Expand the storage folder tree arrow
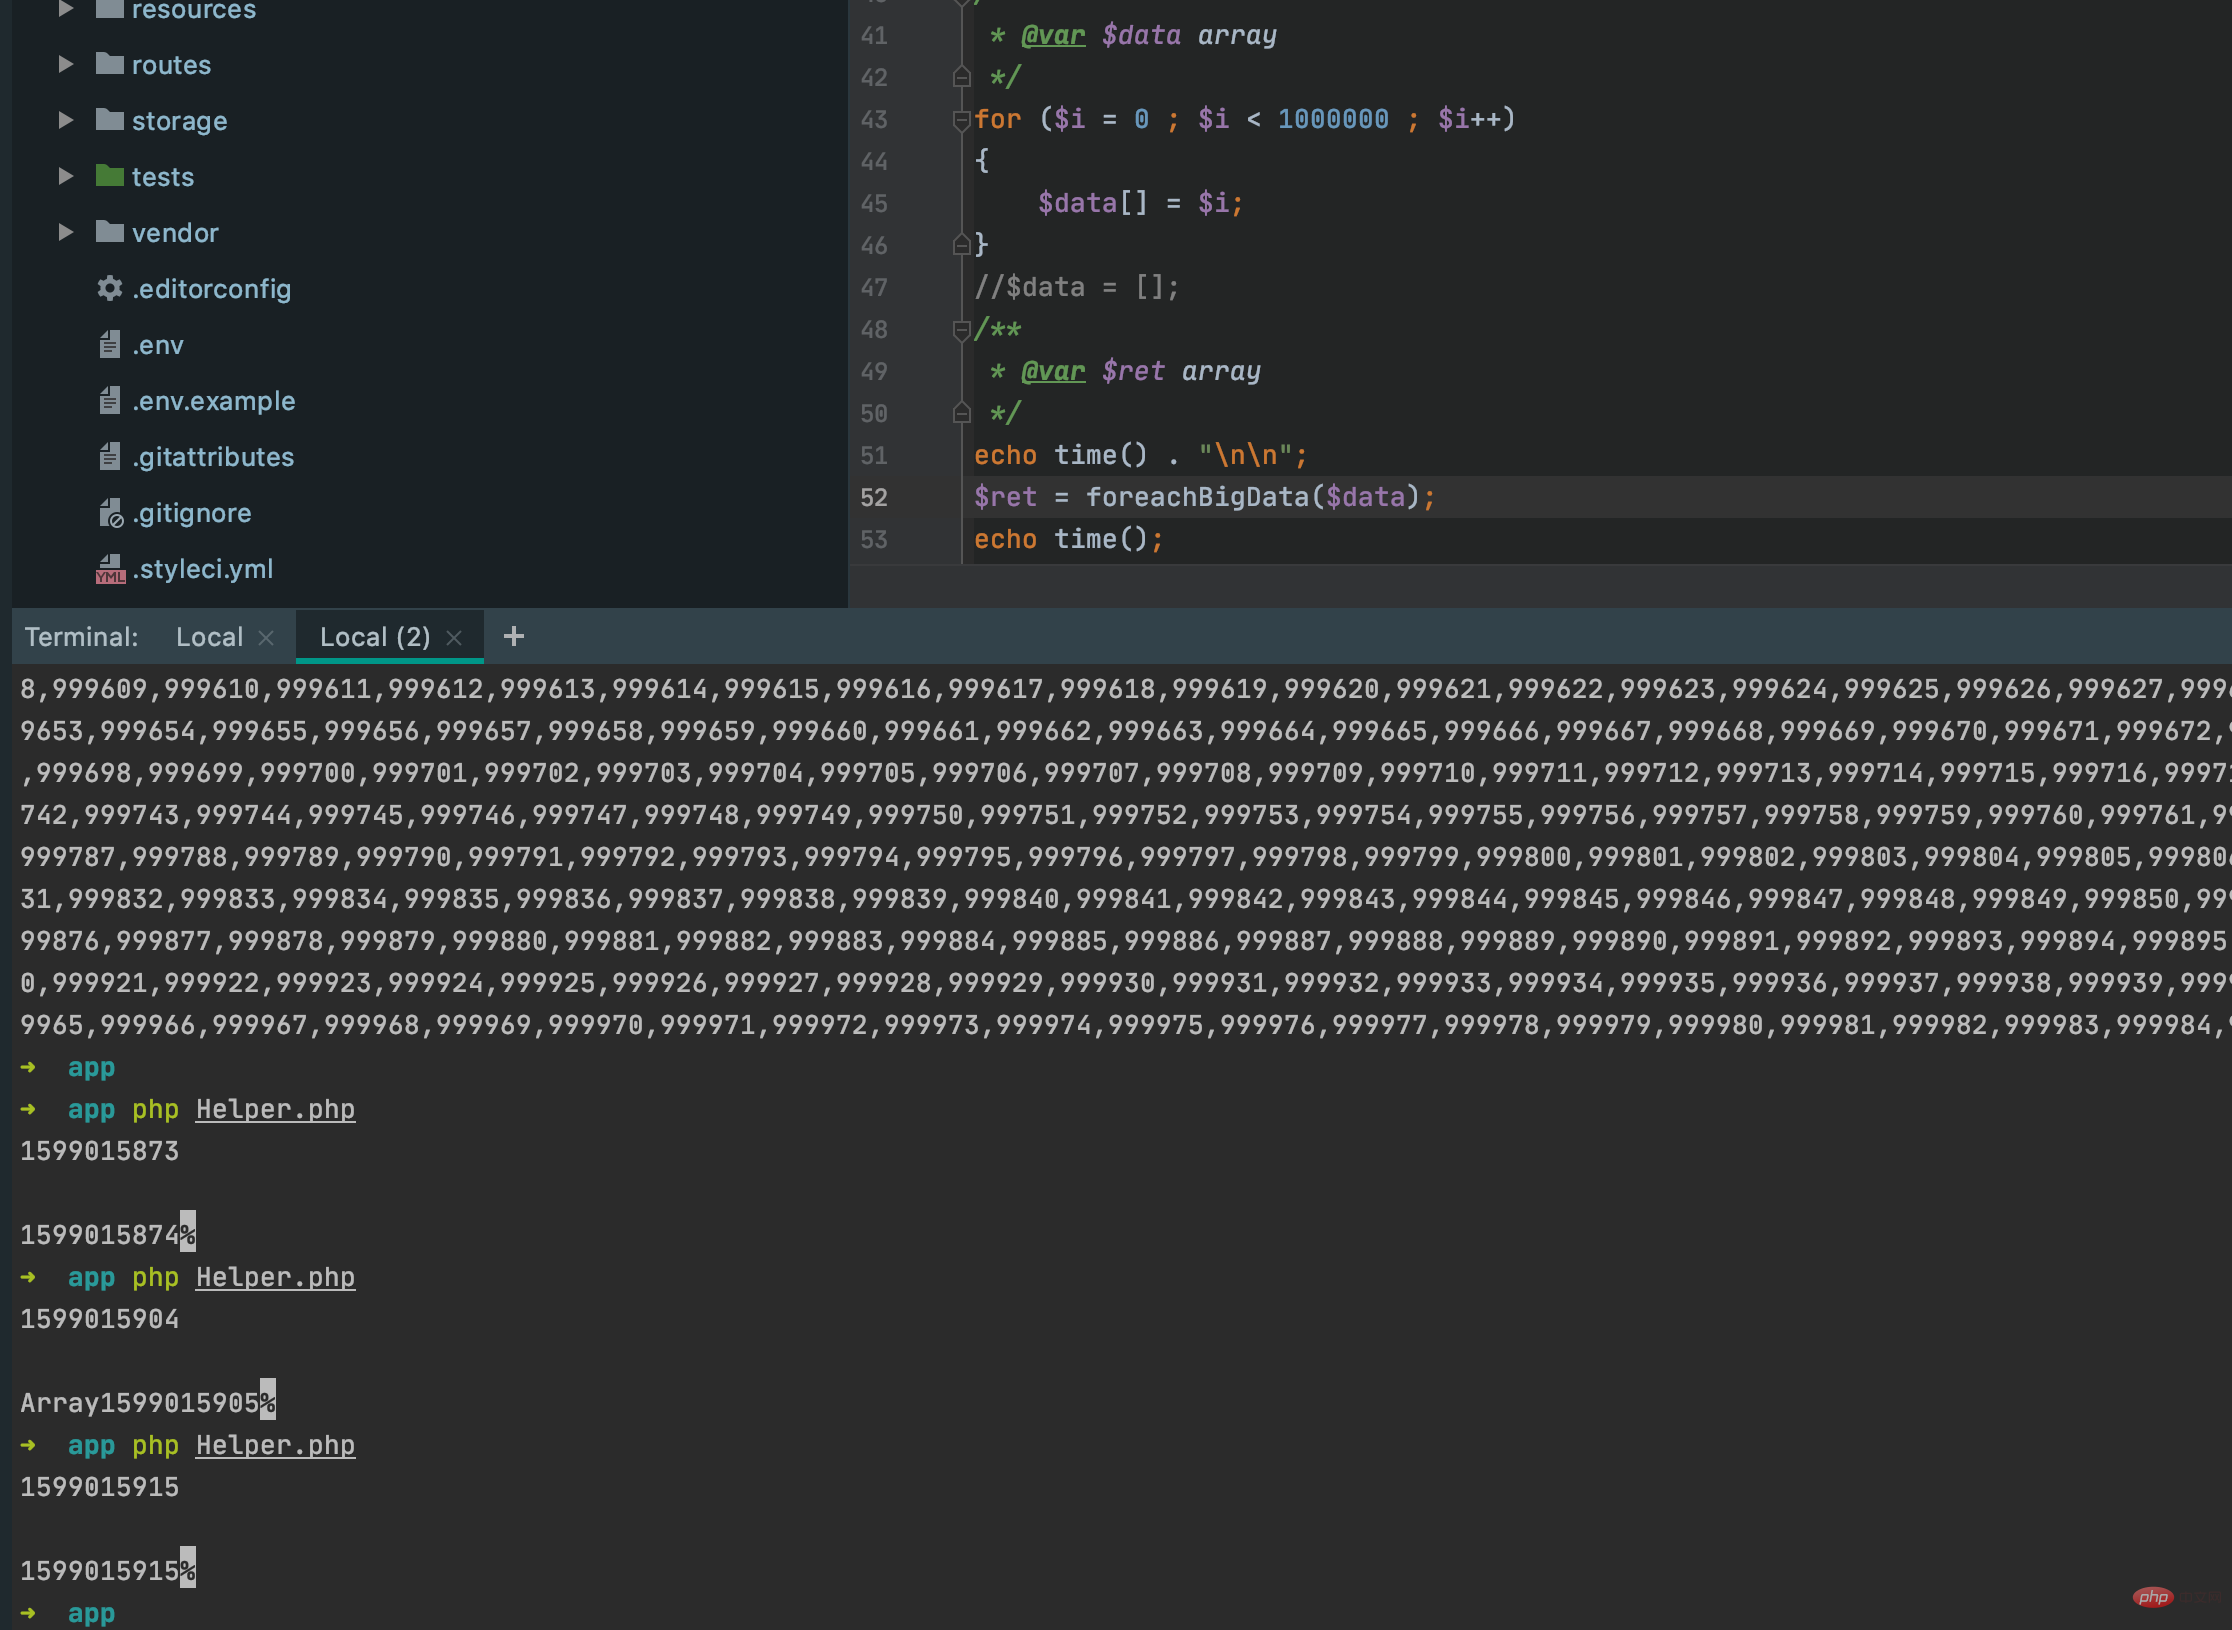This screenshot has width=2232, height=1630. 66,120
